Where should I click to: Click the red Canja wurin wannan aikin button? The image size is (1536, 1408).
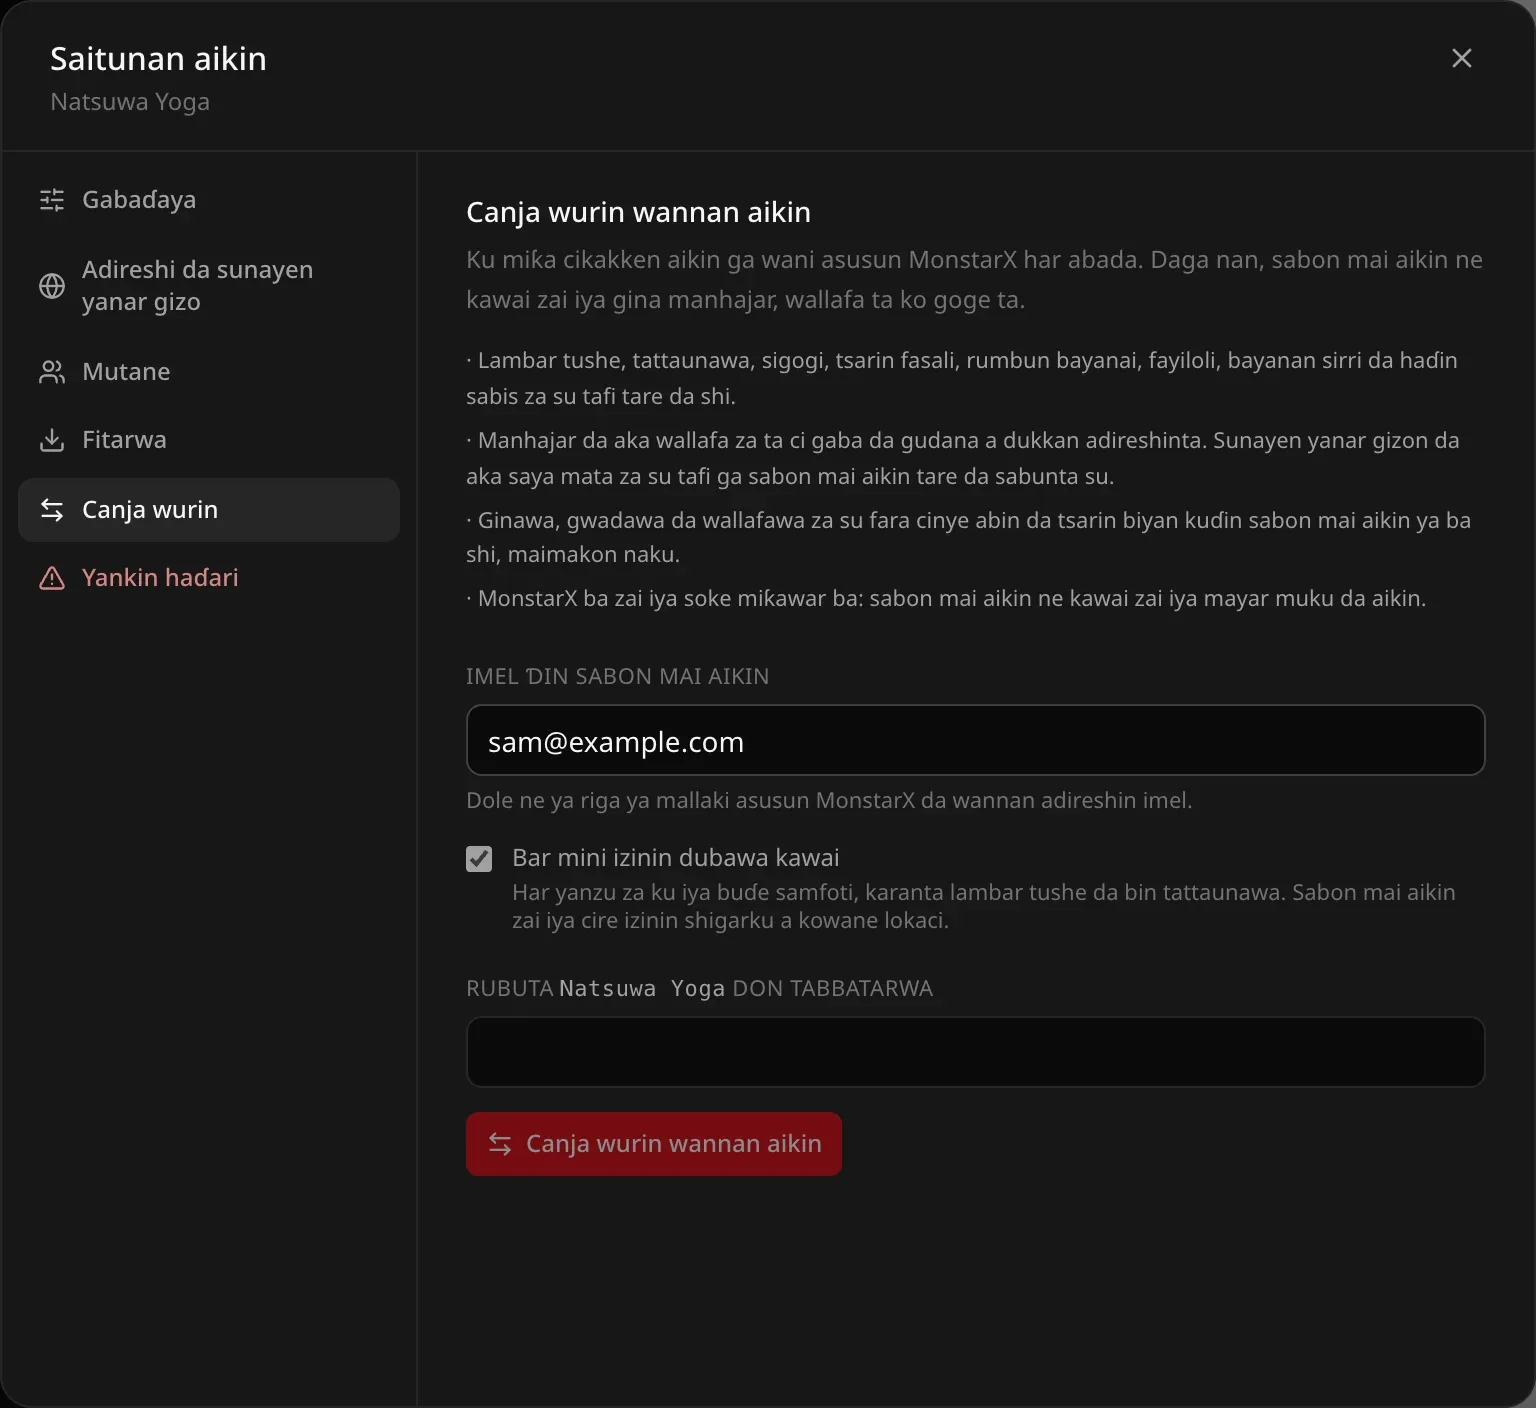[x=654, y=1144]
